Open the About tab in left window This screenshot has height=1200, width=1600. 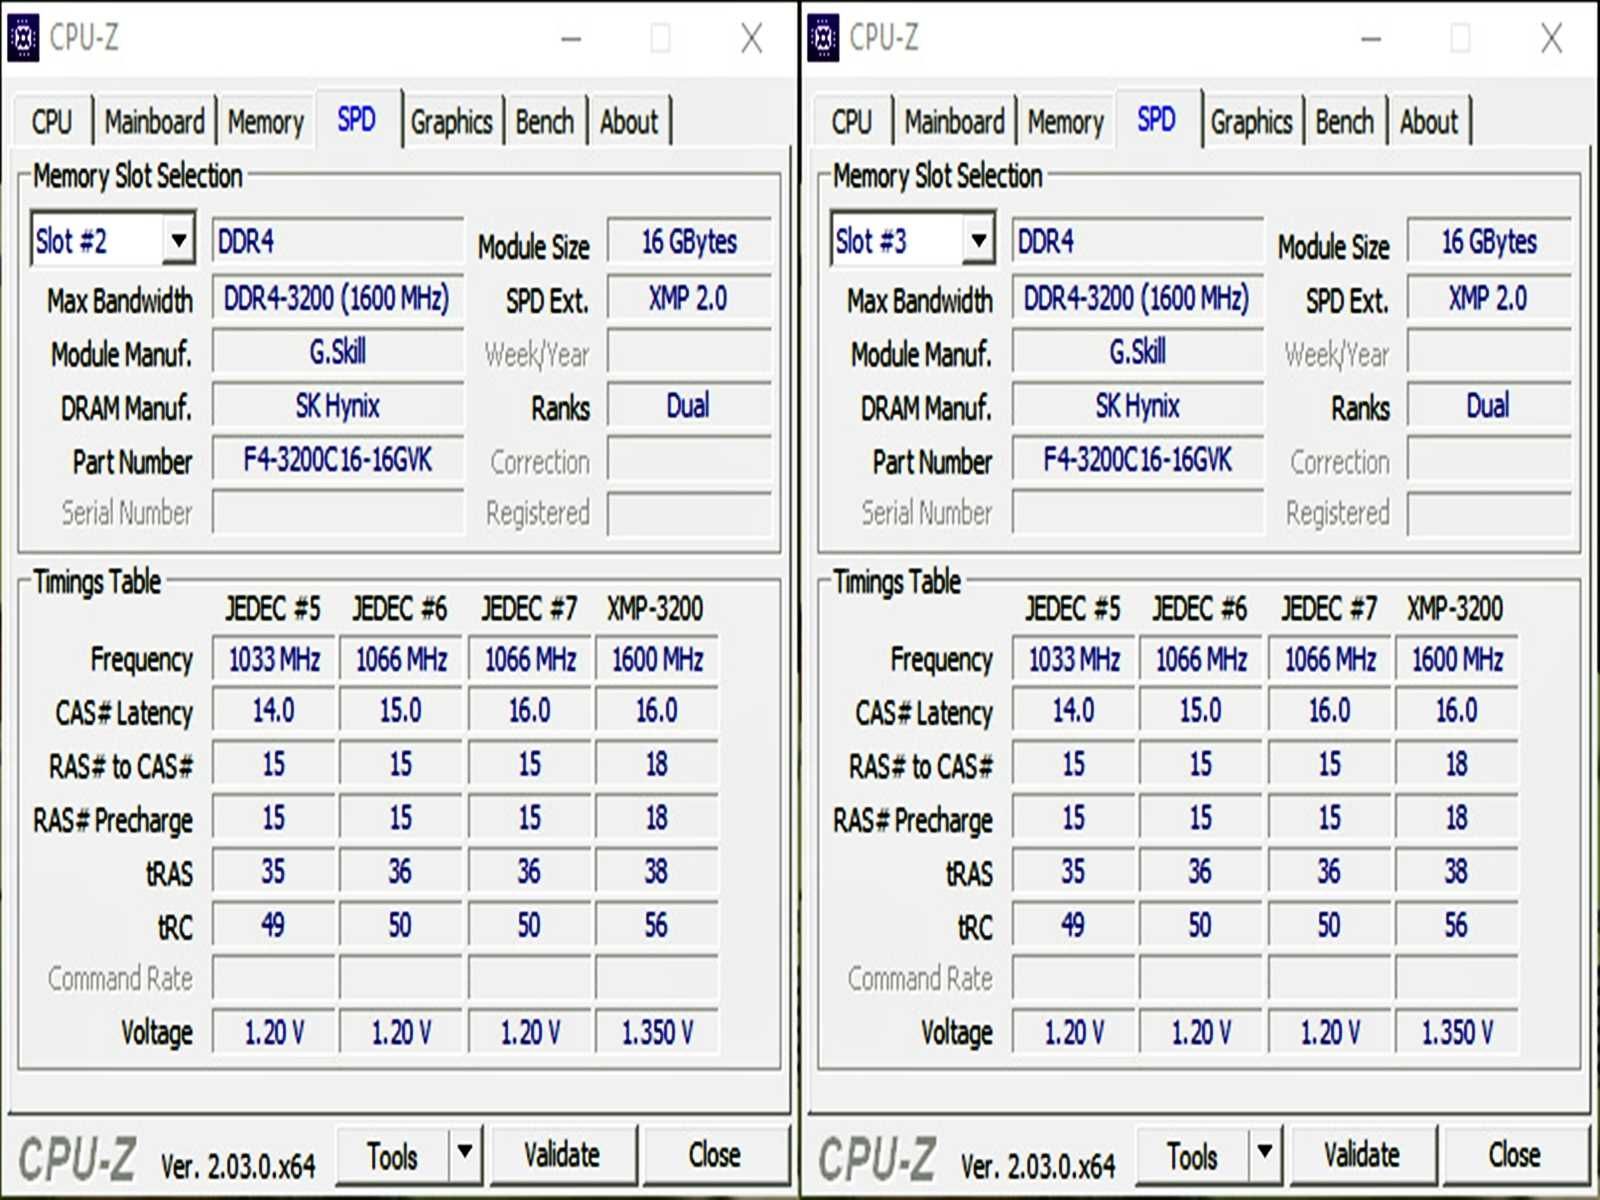pos(629,122)
